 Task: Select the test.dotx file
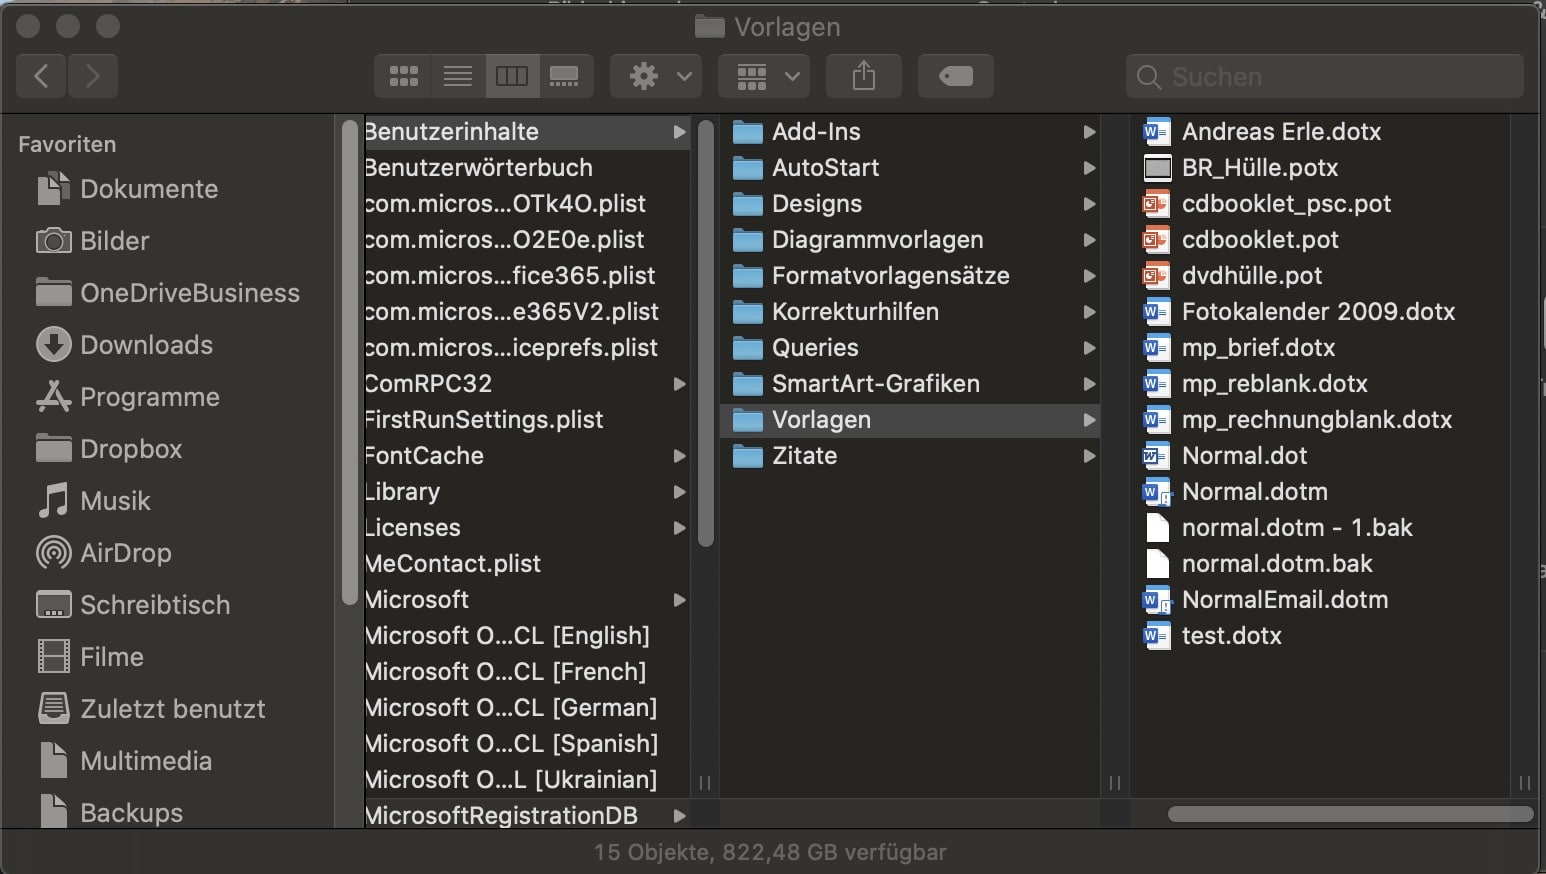(1231, 636)
